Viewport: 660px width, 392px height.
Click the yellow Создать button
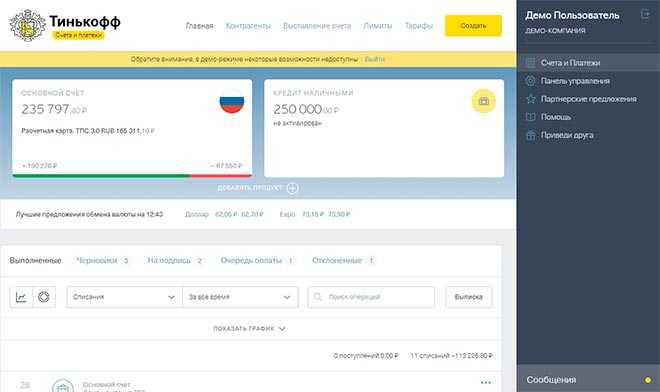(x=474, y=26)
